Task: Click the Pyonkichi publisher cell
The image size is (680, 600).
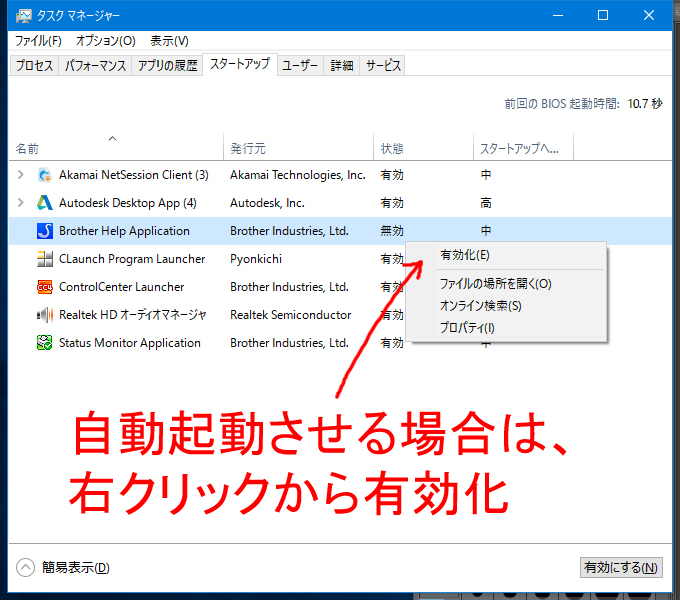Action: [256, 259]
